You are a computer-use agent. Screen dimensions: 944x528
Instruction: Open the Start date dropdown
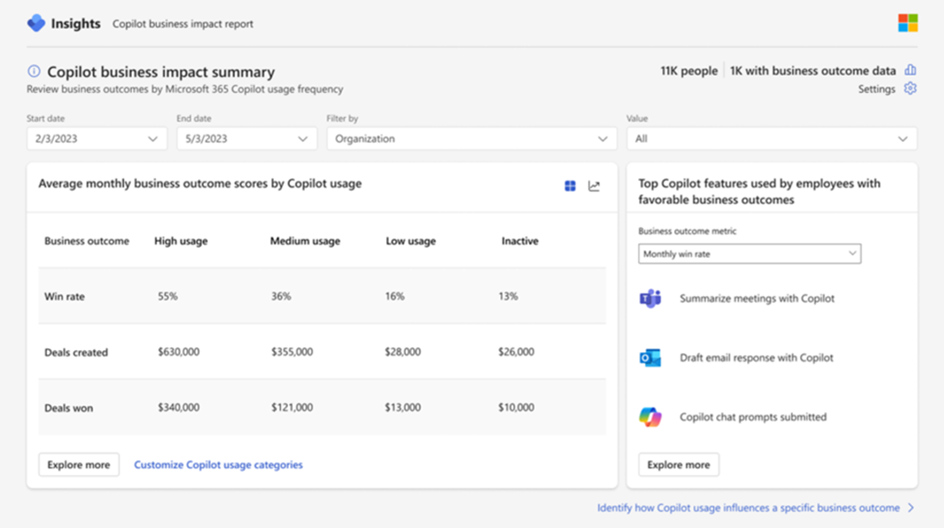(97, 138)
